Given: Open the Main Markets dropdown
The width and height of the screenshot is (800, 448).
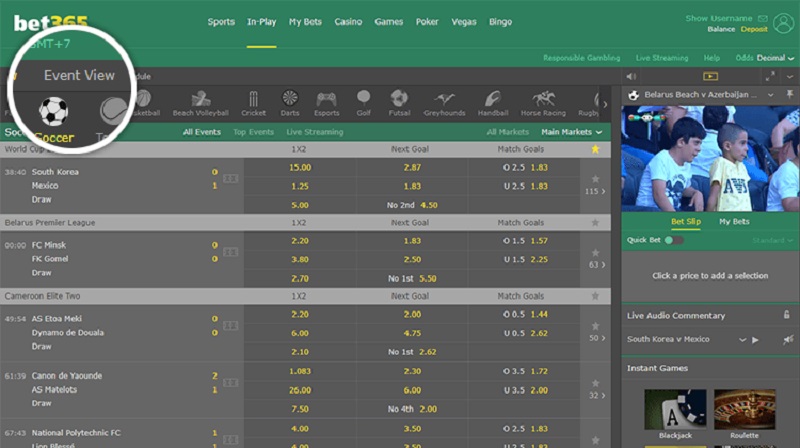Looking at the screenshot, I should 571,132.
